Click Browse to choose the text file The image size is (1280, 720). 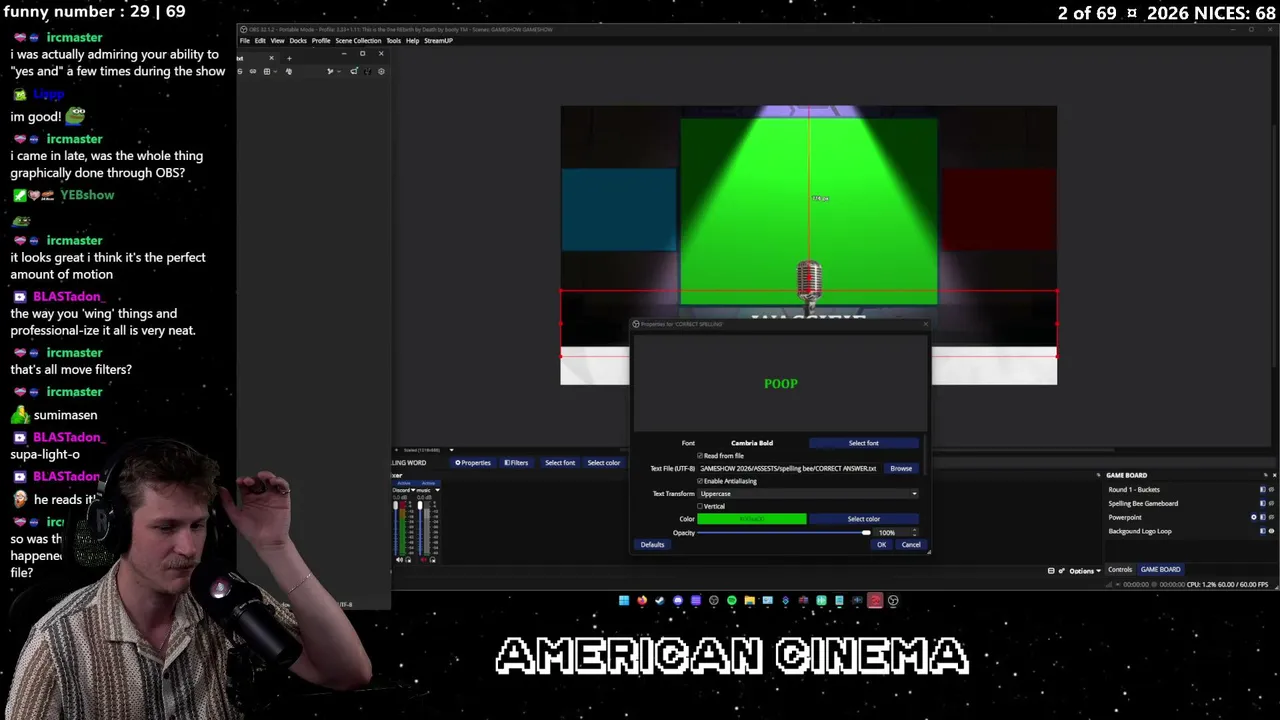(x=901, y=468)
